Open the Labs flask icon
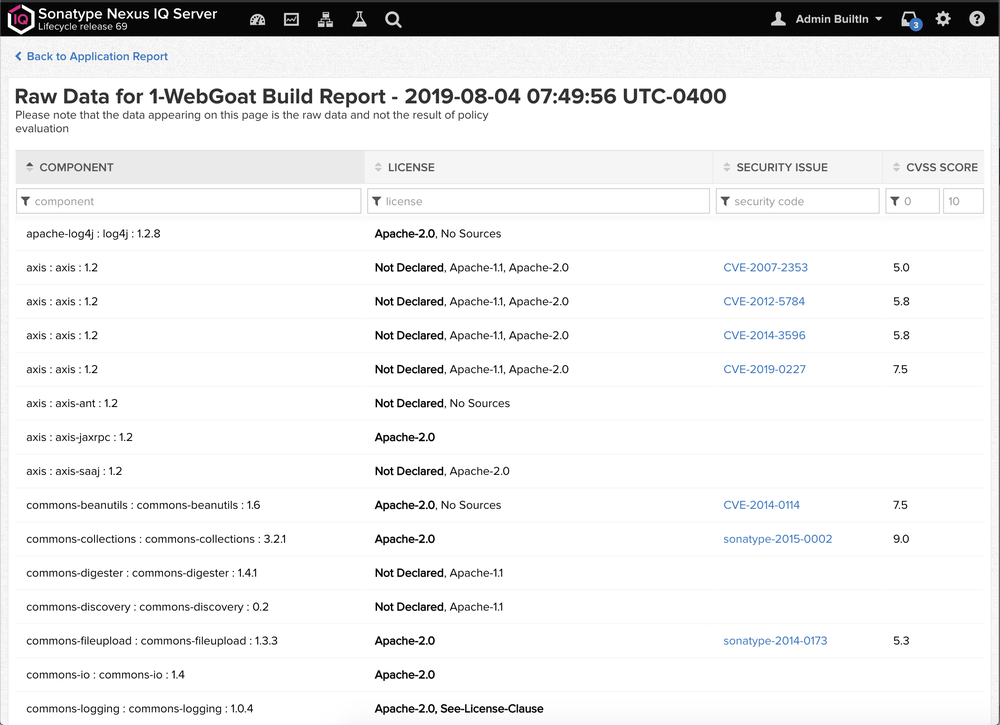 (x=360, y=20)
